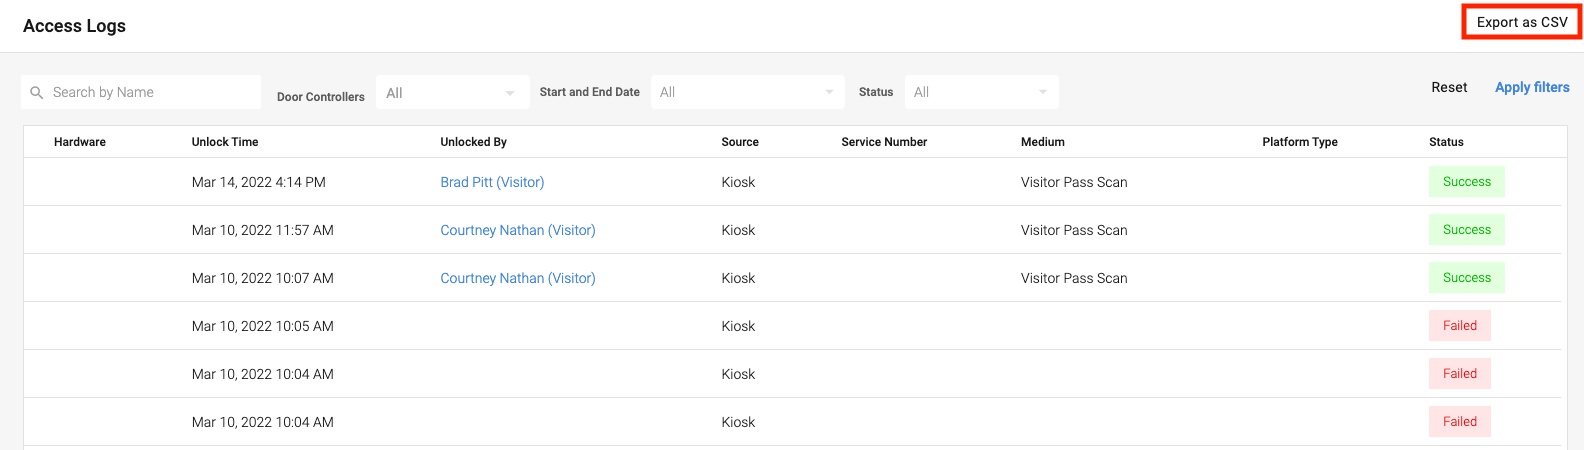Expand the Start and End Date dropdown

747,93
